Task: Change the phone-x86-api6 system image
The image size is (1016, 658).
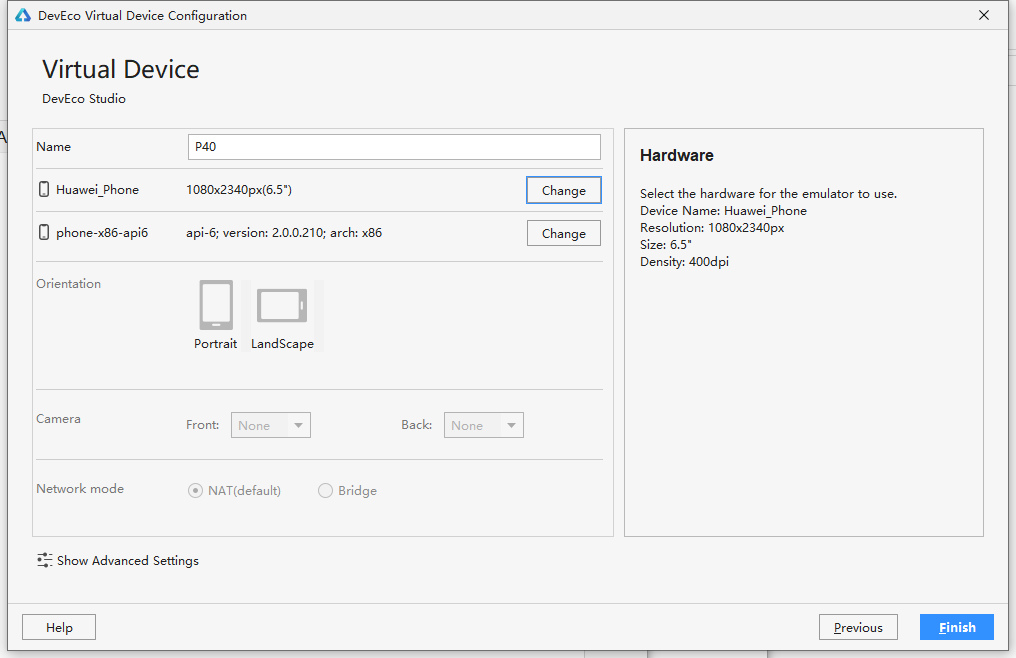Action: click(564, 233)
